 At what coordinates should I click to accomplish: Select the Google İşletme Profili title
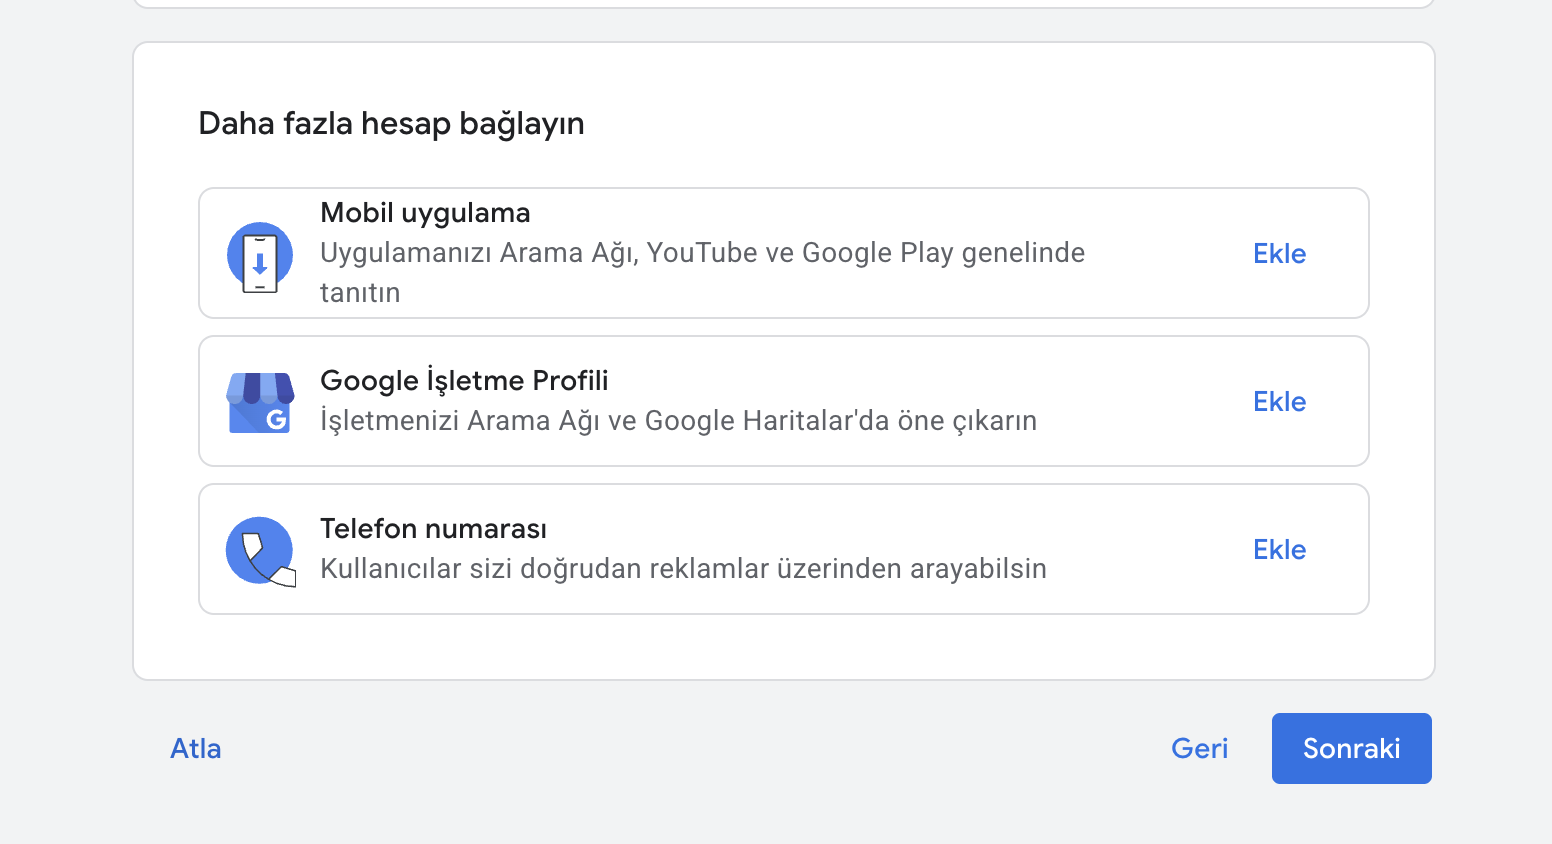coord(464,381)
